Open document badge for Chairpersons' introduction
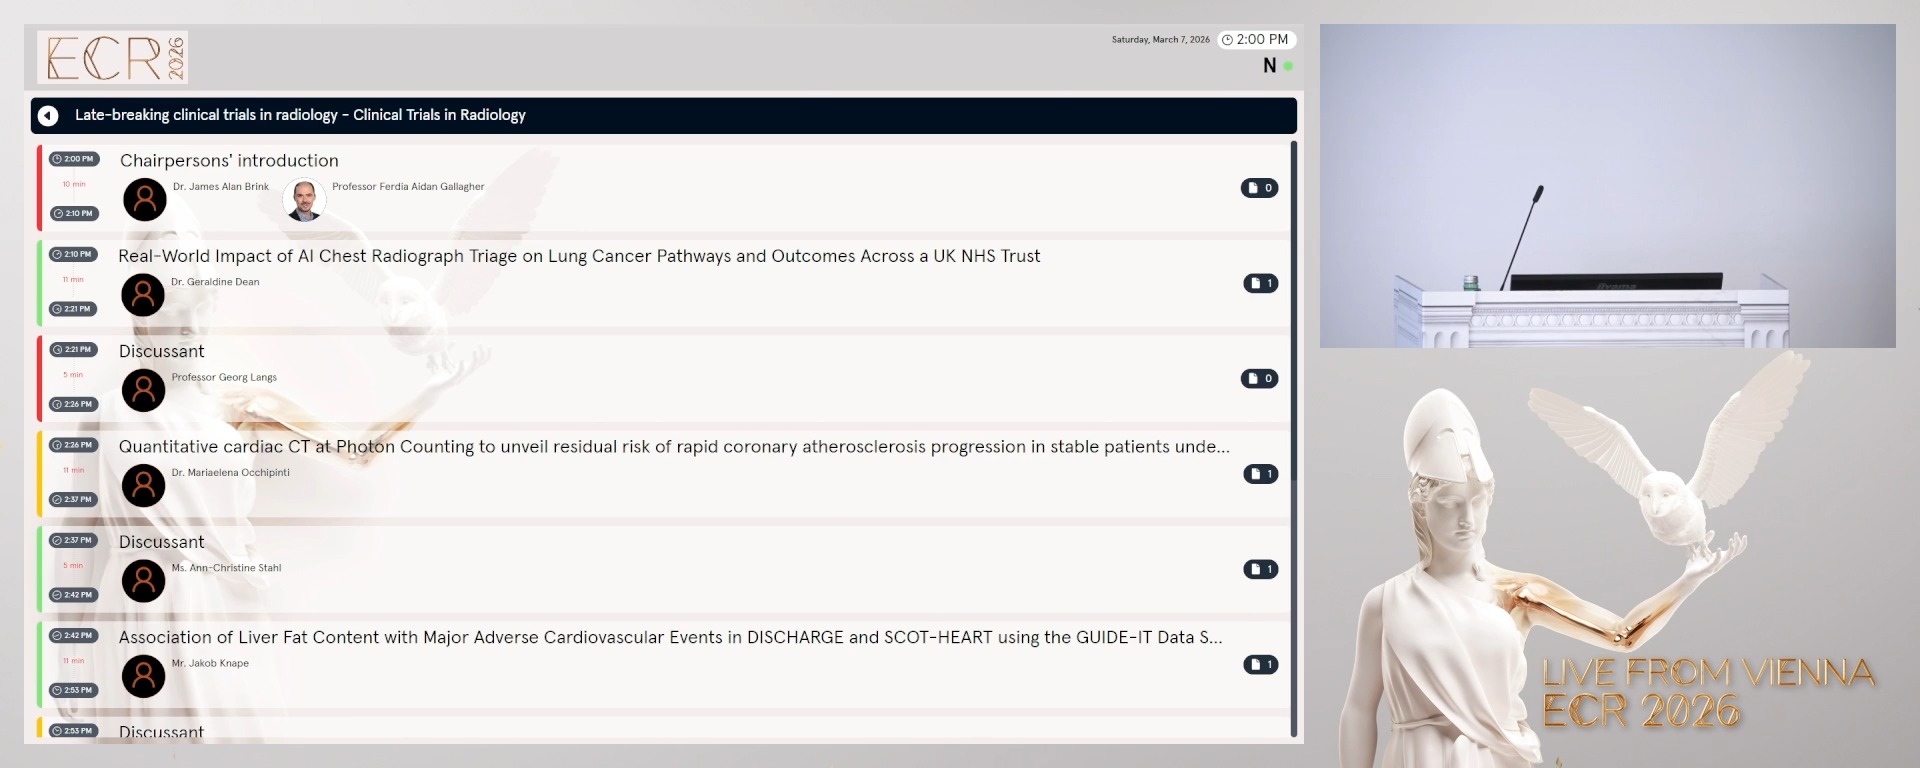Image resolution: width=1920 pixels, height=768 pixels. coord(1259,188)
